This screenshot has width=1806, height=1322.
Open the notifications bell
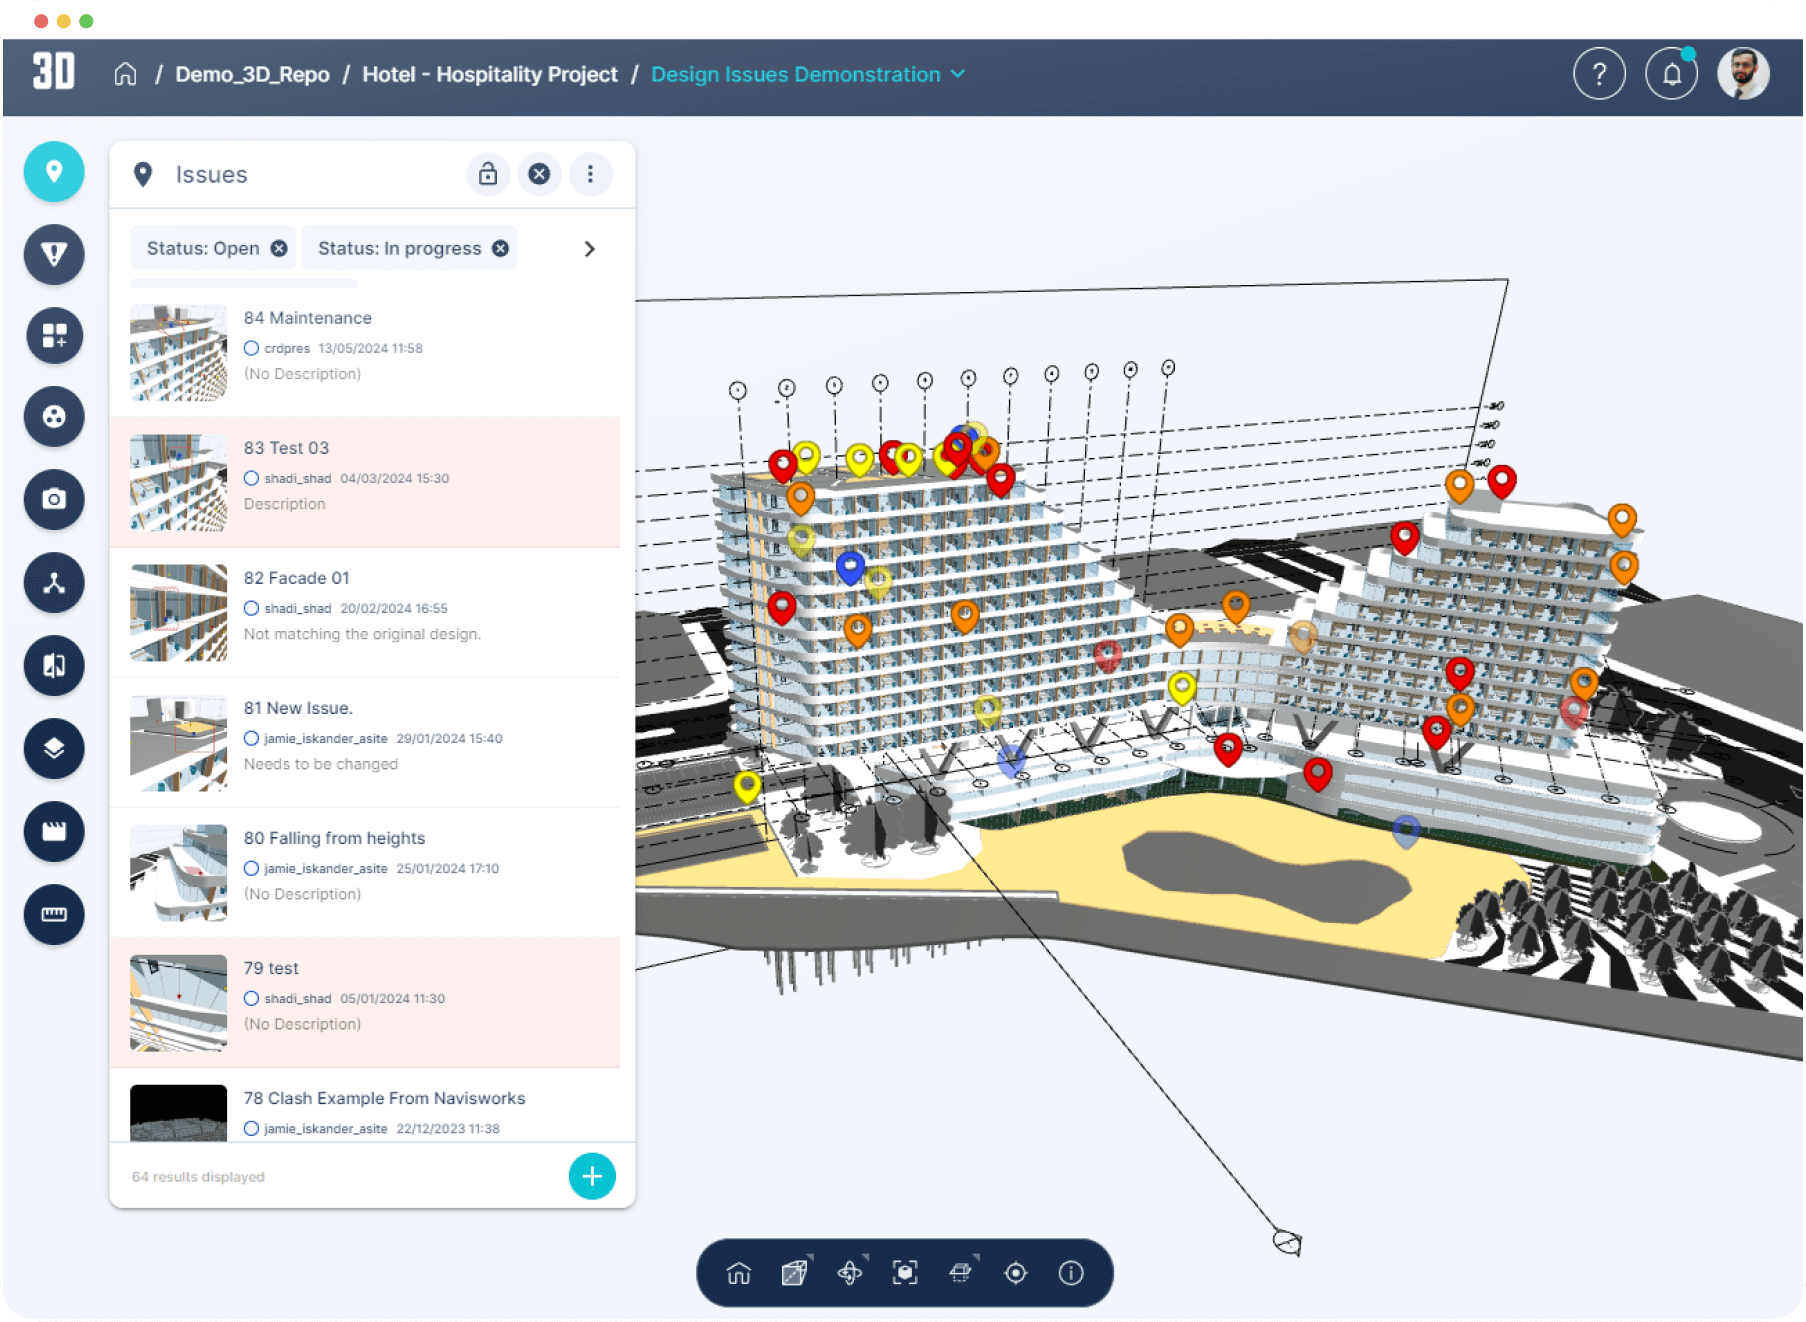[1671, 74]
